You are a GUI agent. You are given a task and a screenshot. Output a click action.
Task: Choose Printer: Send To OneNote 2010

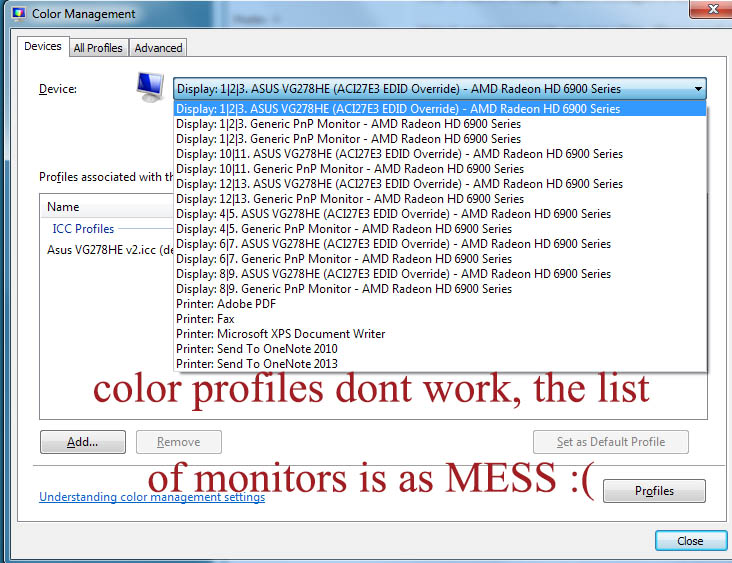pos(439,349)
